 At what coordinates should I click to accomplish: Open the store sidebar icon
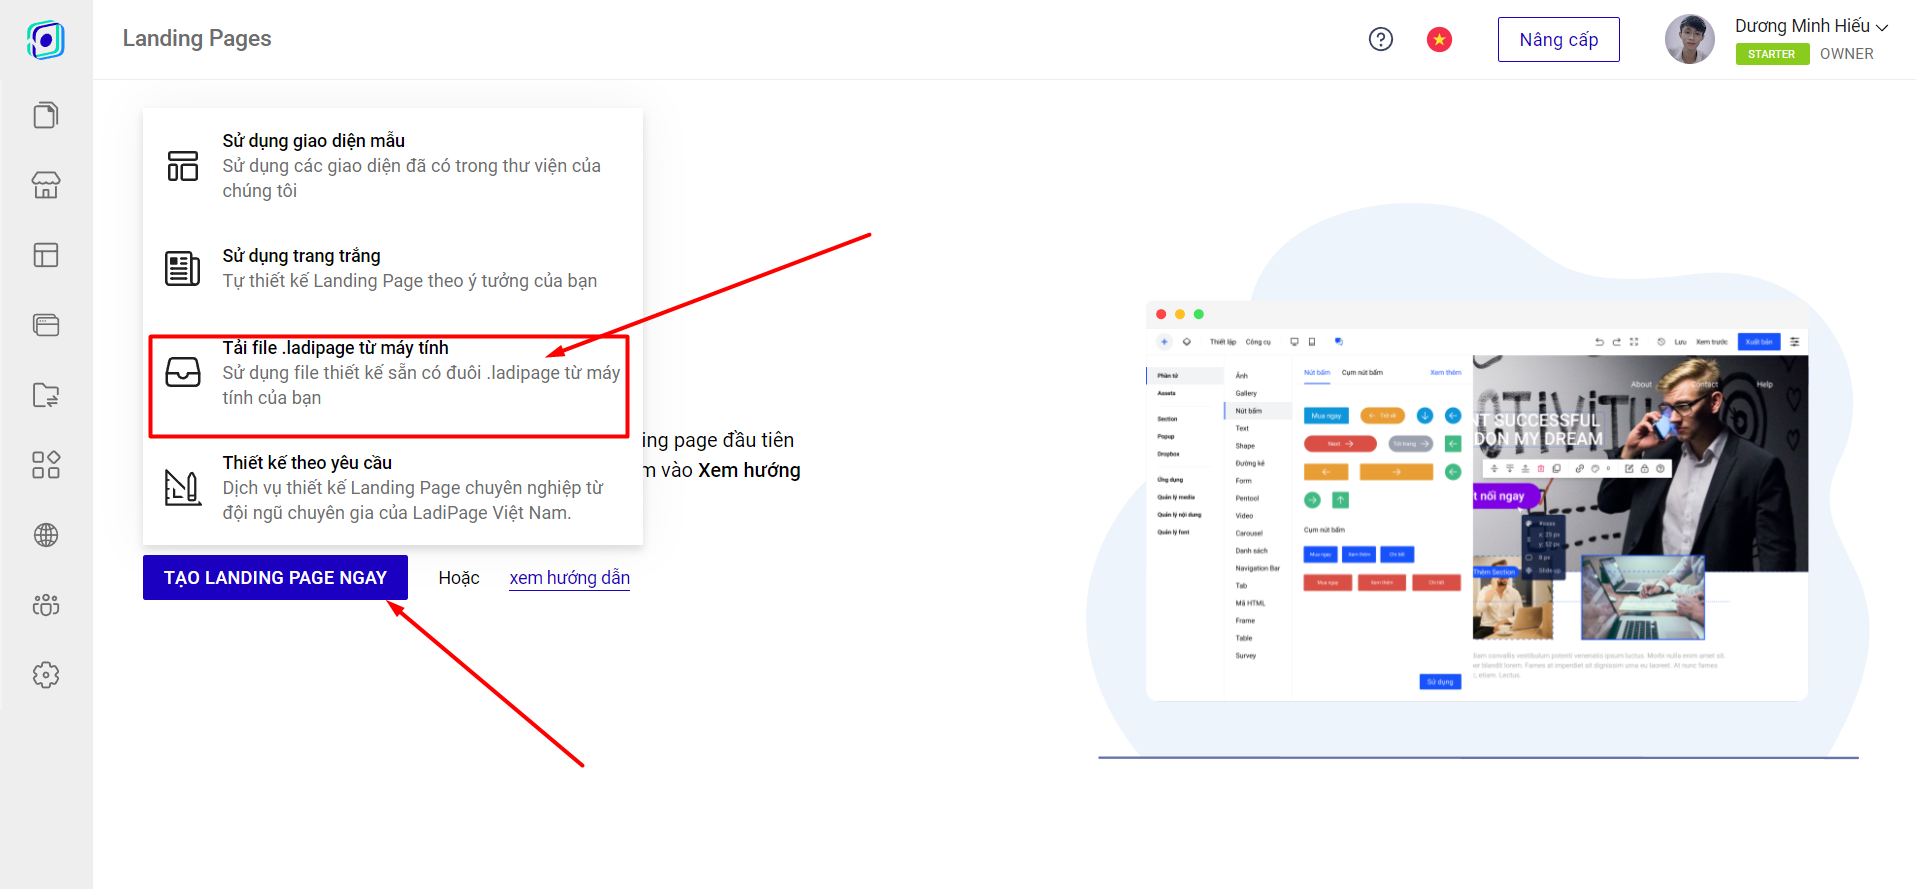(x=46, y=185)
